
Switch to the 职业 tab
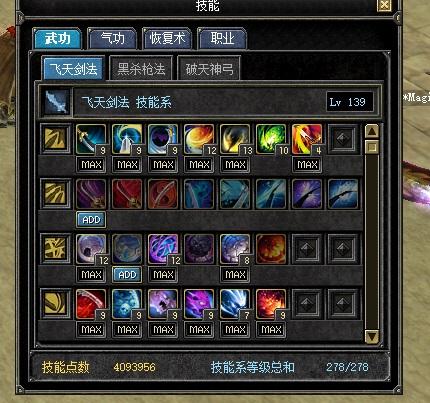(x=222, y=39)
